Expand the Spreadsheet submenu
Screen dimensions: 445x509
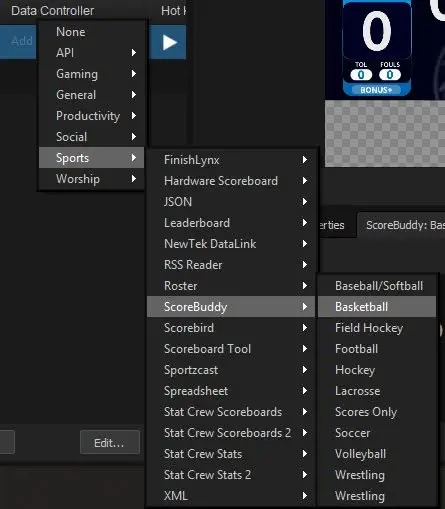coord(231,391)
